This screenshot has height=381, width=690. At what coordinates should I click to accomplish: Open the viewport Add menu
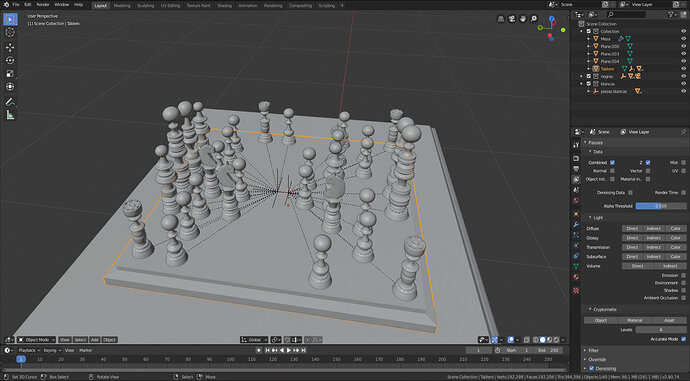click(95, 340)
